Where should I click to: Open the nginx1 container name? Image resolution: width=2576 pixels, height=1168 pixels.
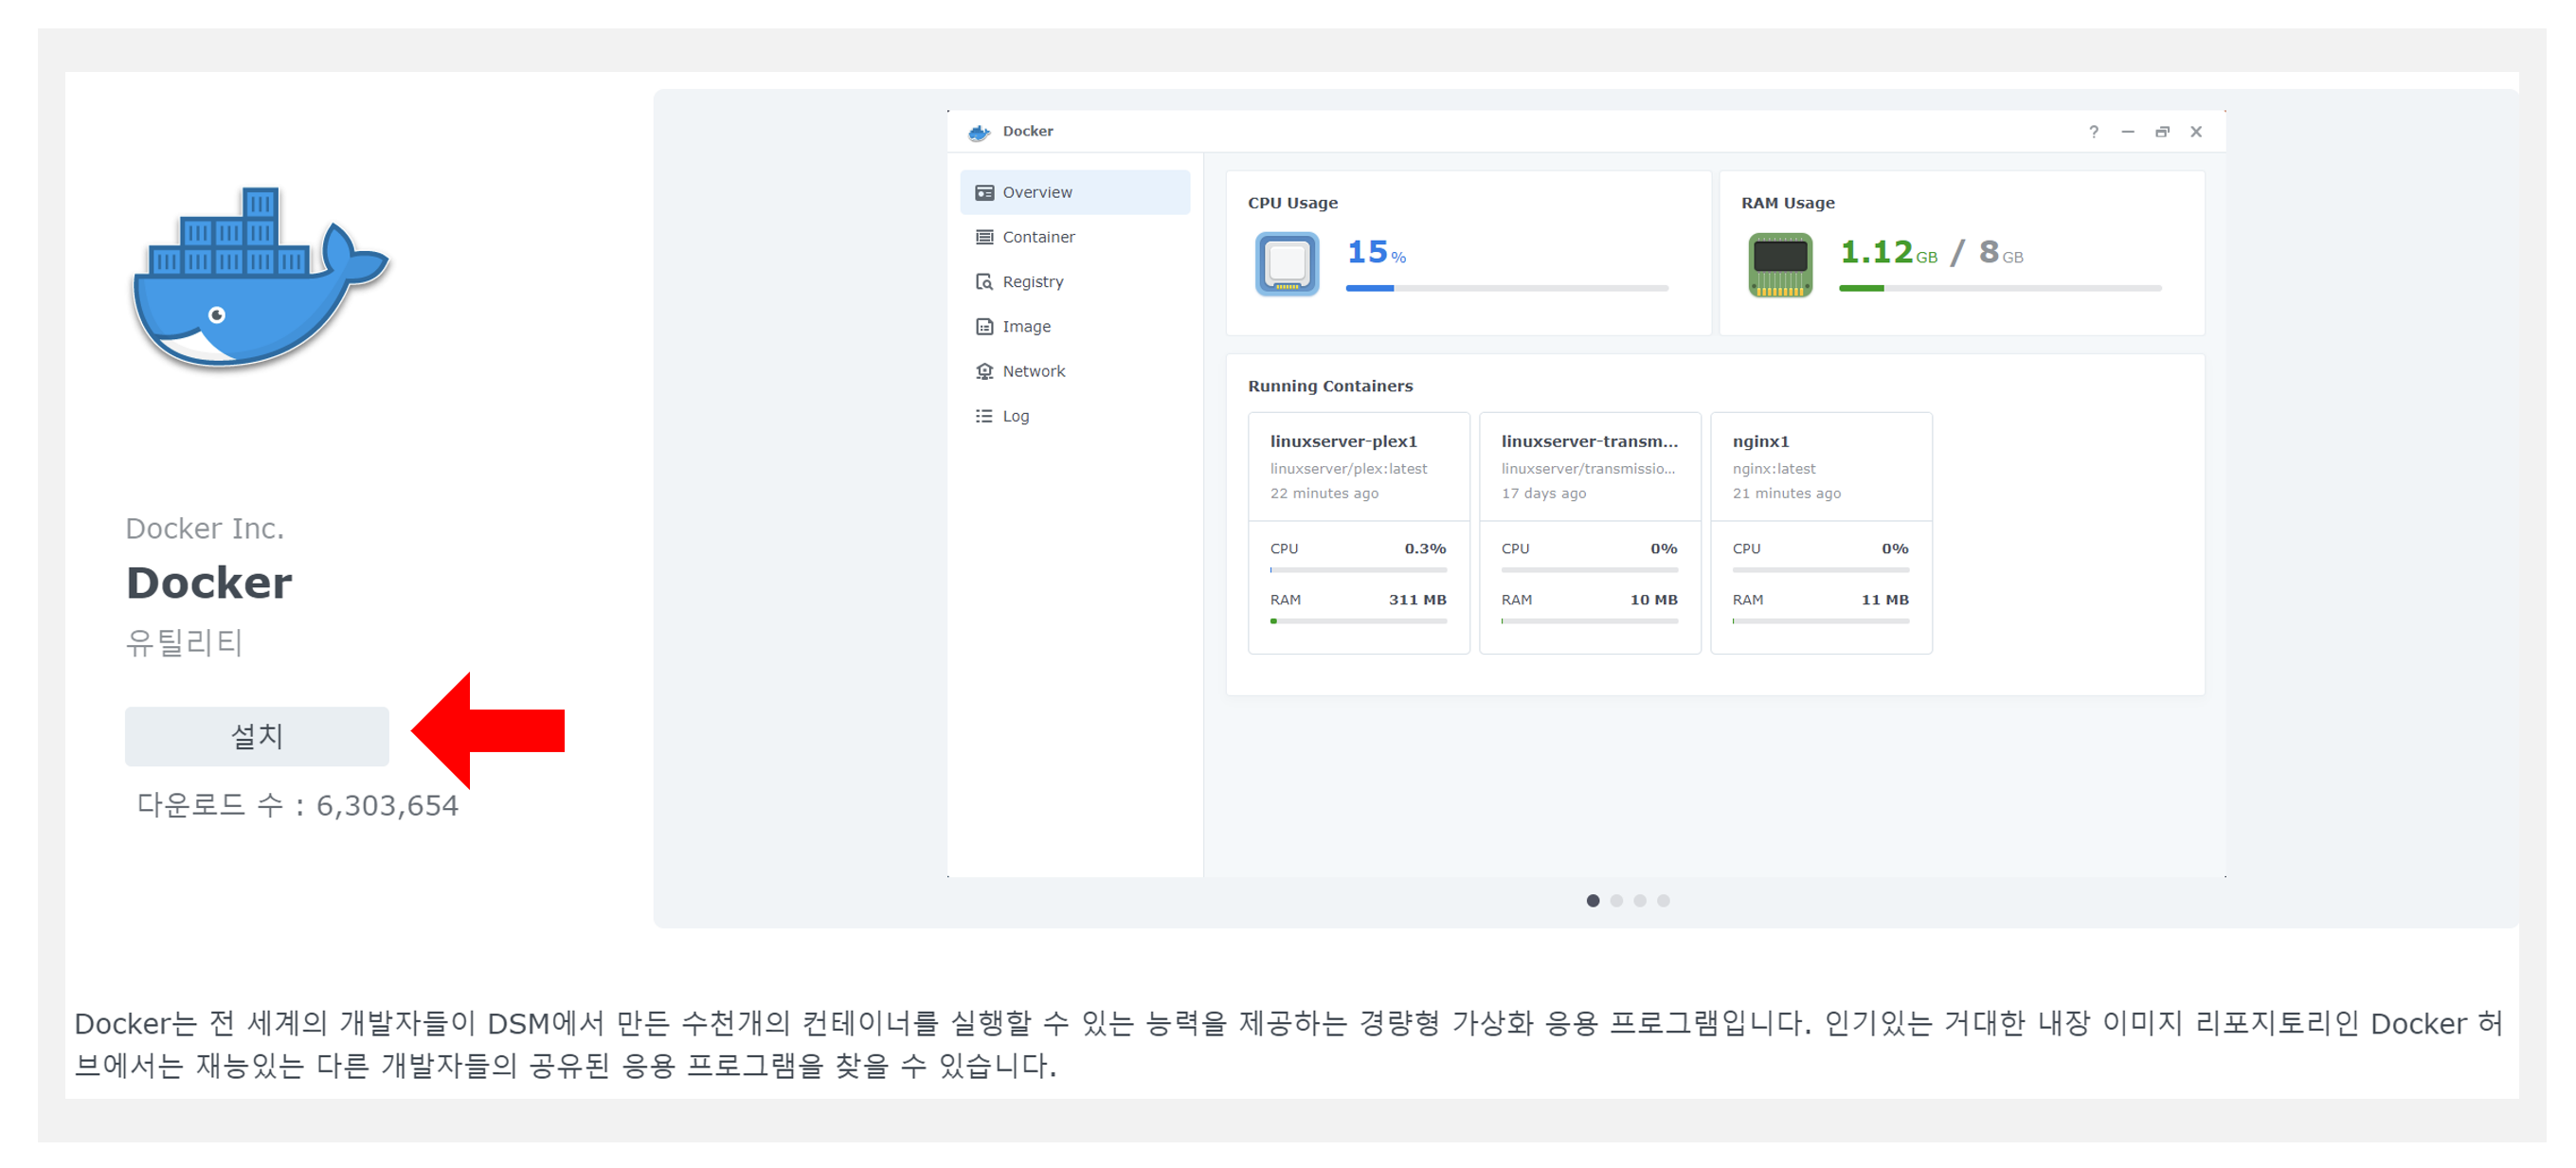pyautogui.click(x=1760, y=441)
